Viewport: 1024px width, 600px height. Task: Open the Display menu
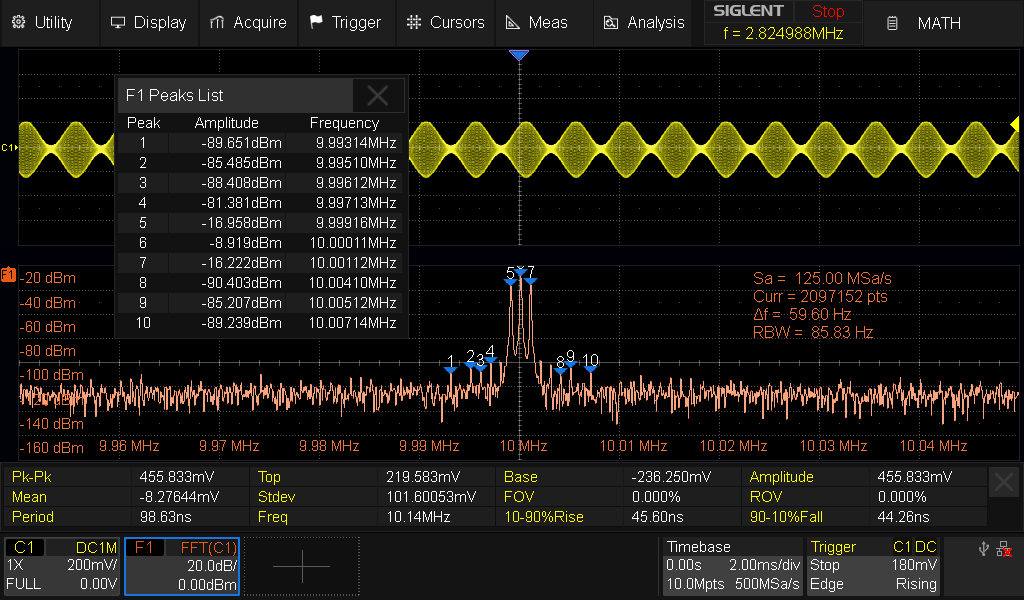148,22
